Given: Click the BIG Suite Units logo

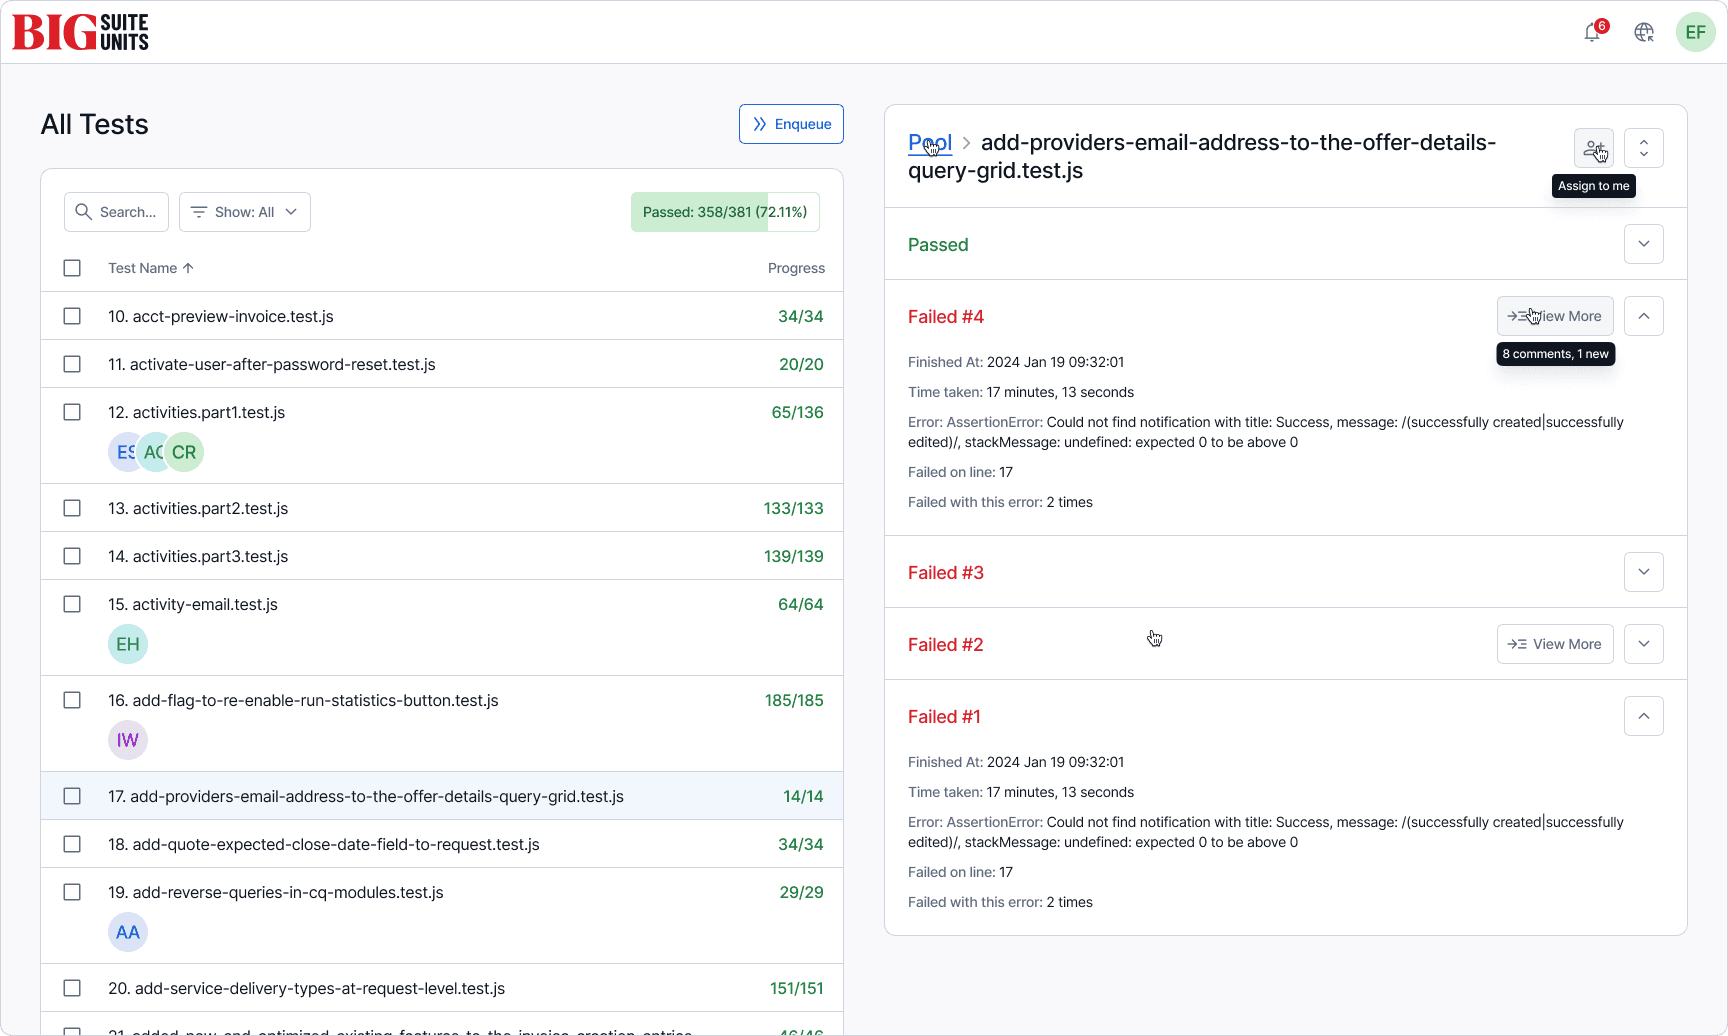Looking at the screenshot, I should 81,32.
